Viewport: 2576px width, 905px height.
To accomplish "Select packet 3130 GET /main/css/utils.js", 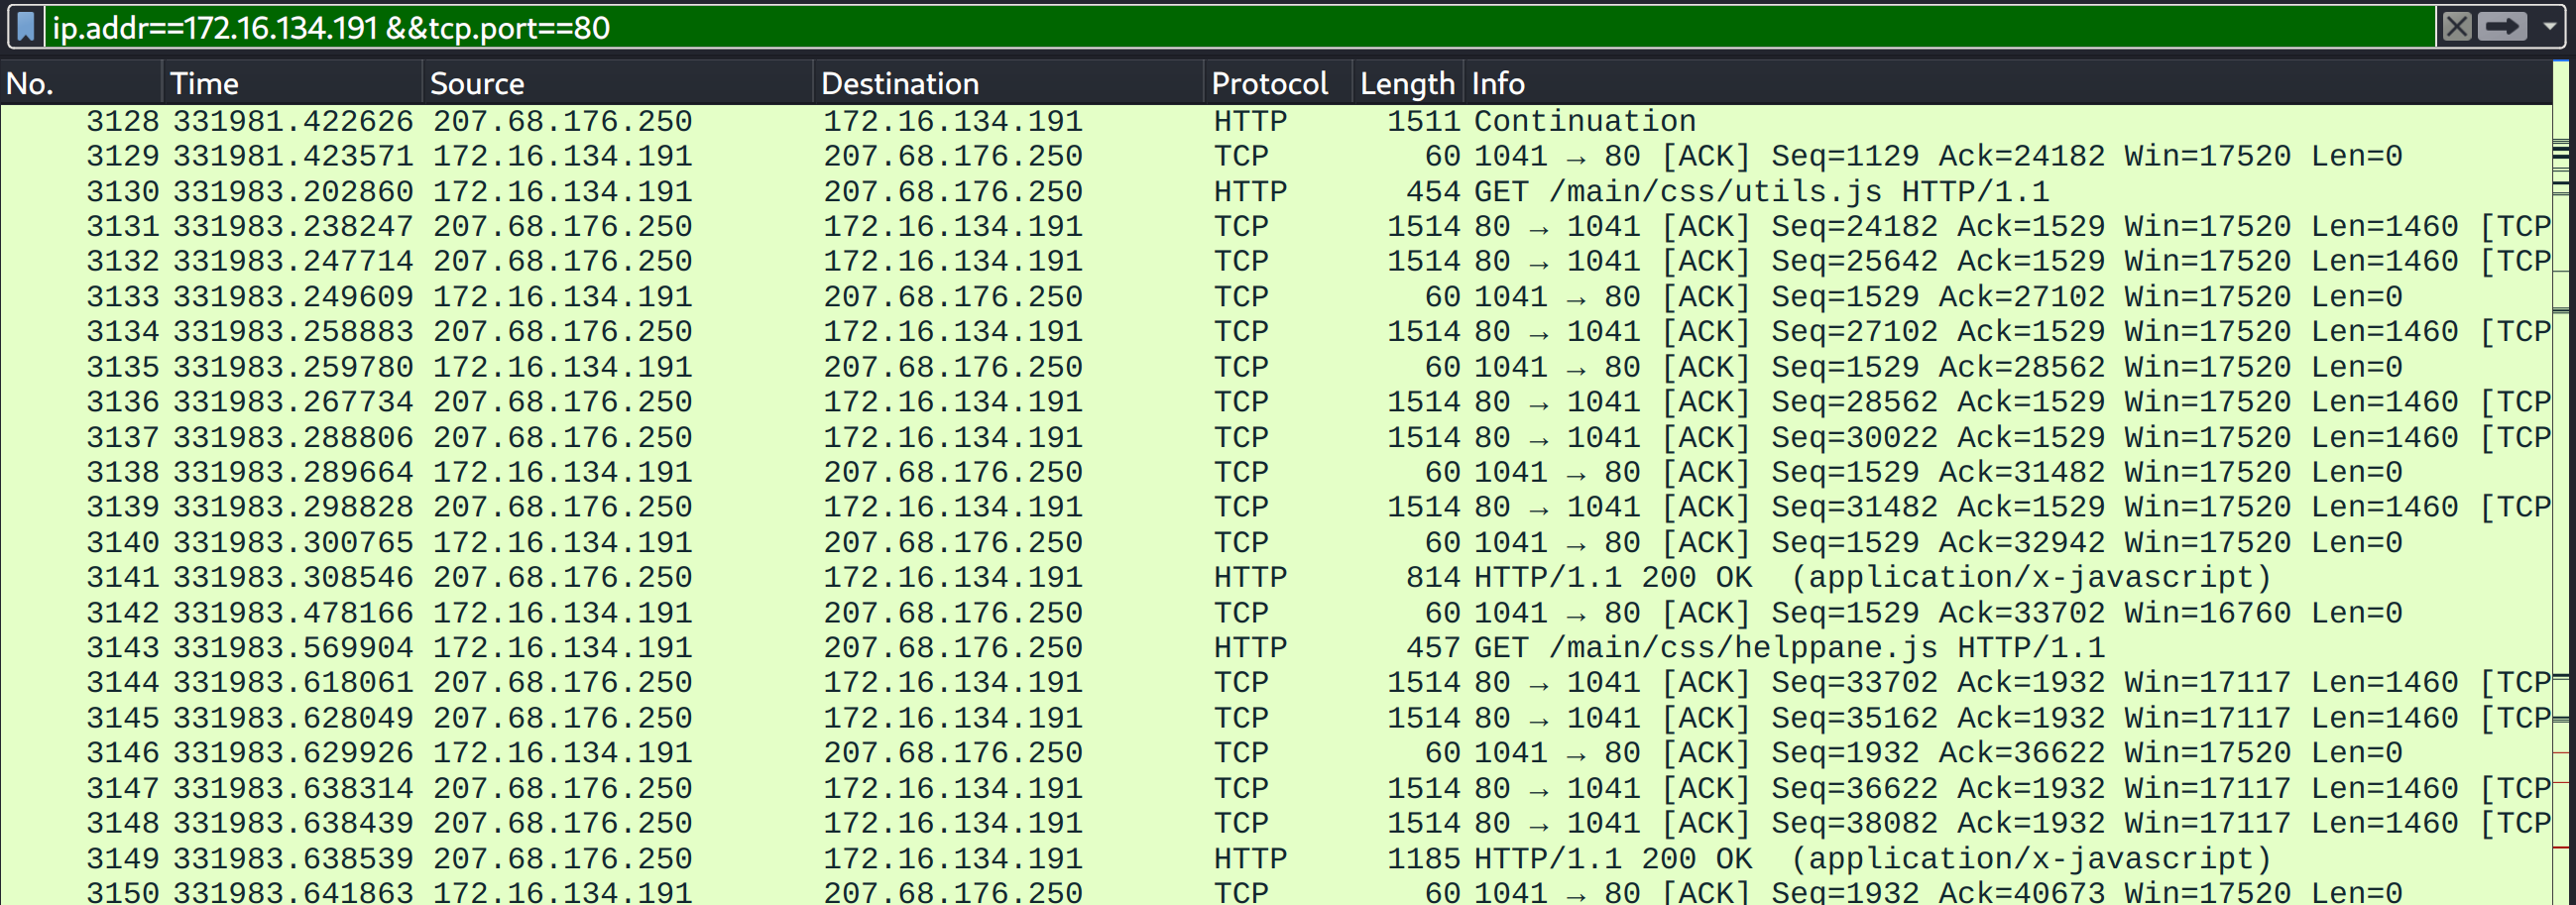I will tap(1276, 191).
